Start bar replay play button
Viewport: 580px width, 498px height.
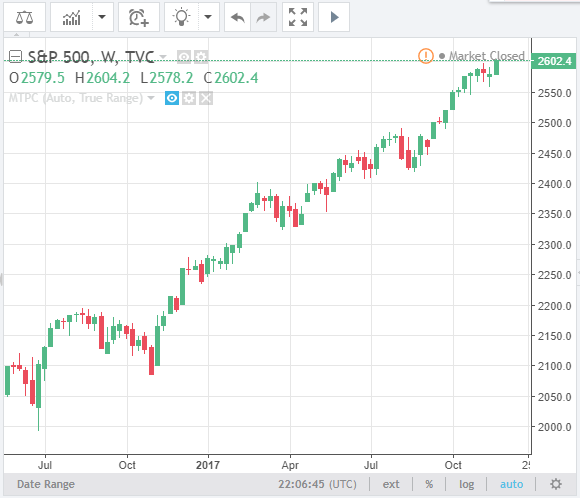(334, 17)
